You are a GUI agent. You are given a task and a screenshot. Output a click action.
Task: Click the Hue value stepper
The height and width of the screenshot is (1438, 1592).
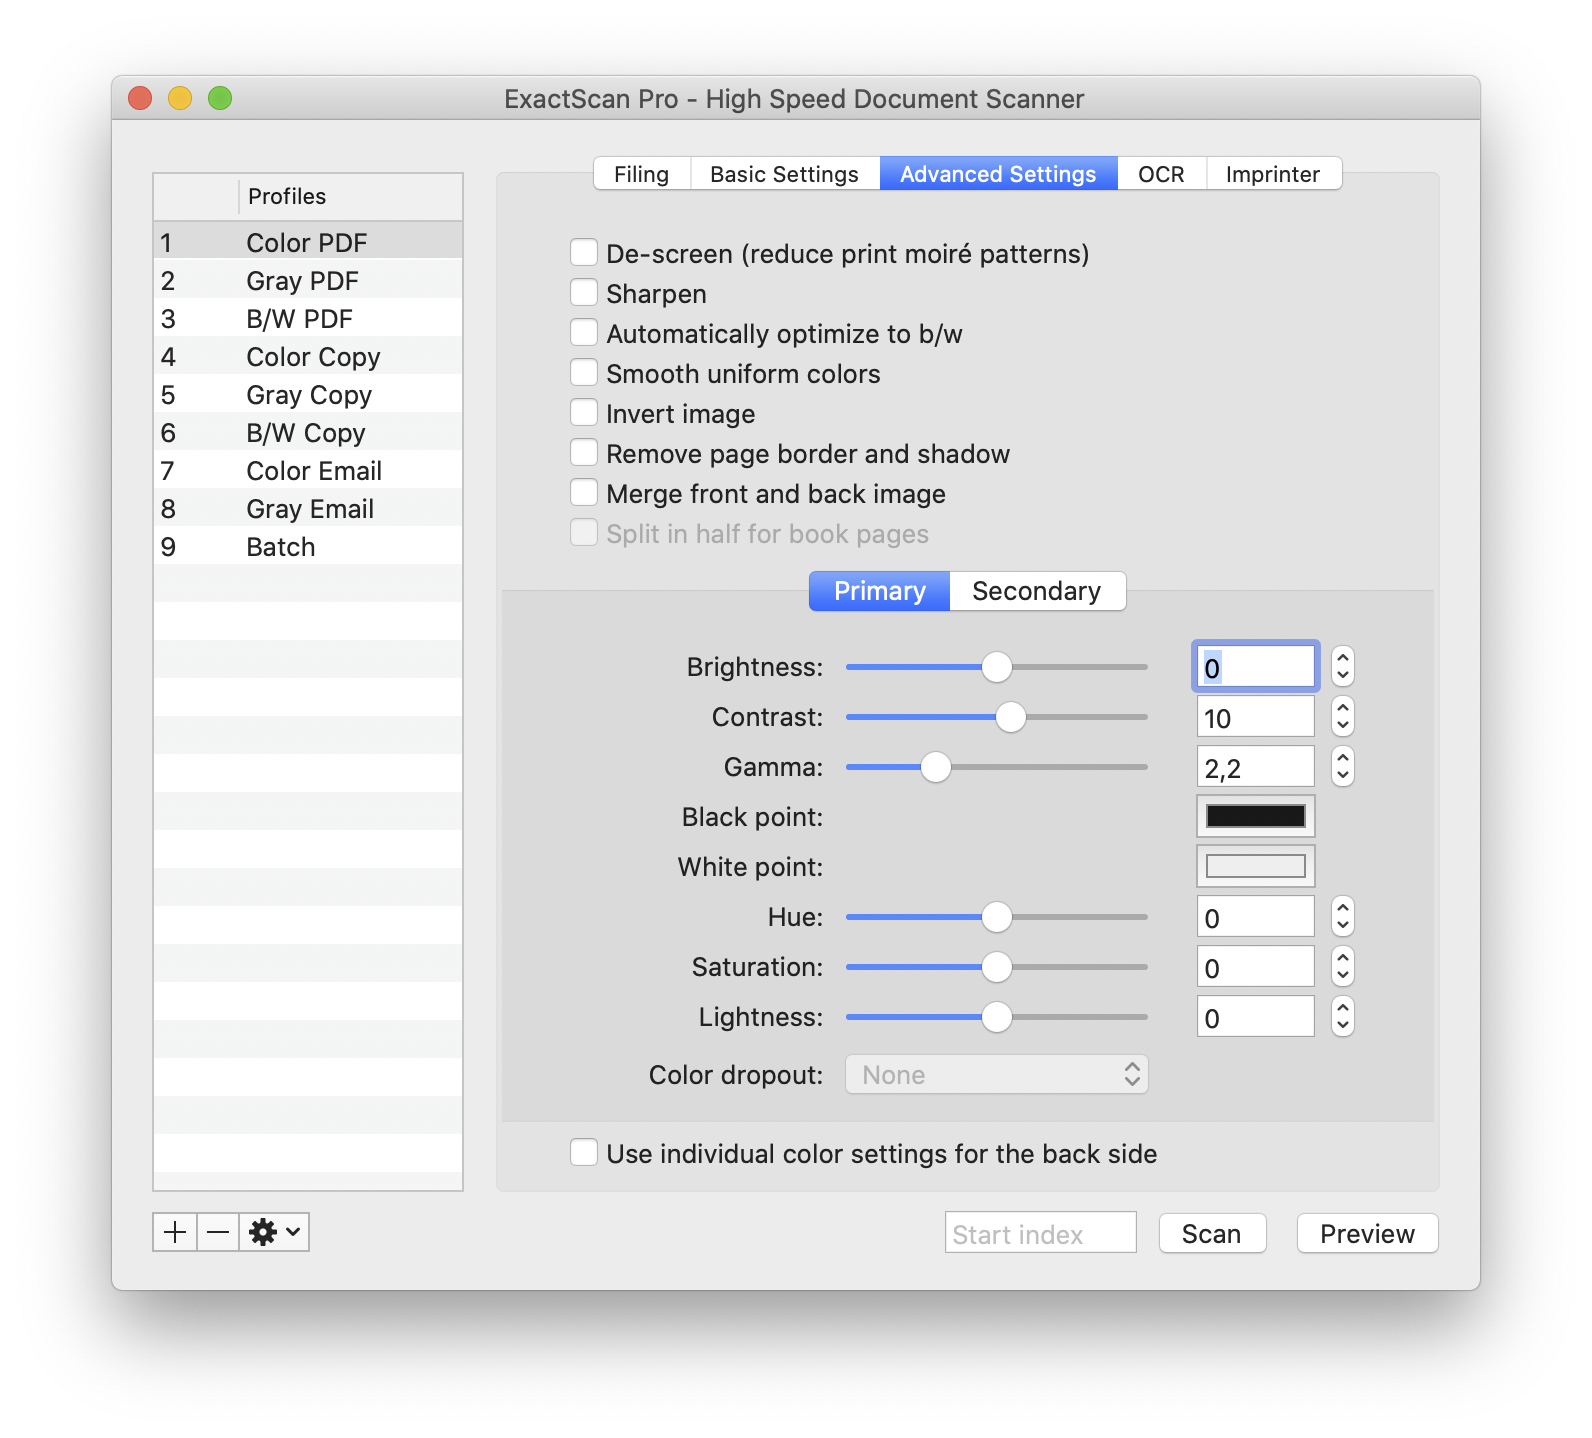pos(1343,916)
